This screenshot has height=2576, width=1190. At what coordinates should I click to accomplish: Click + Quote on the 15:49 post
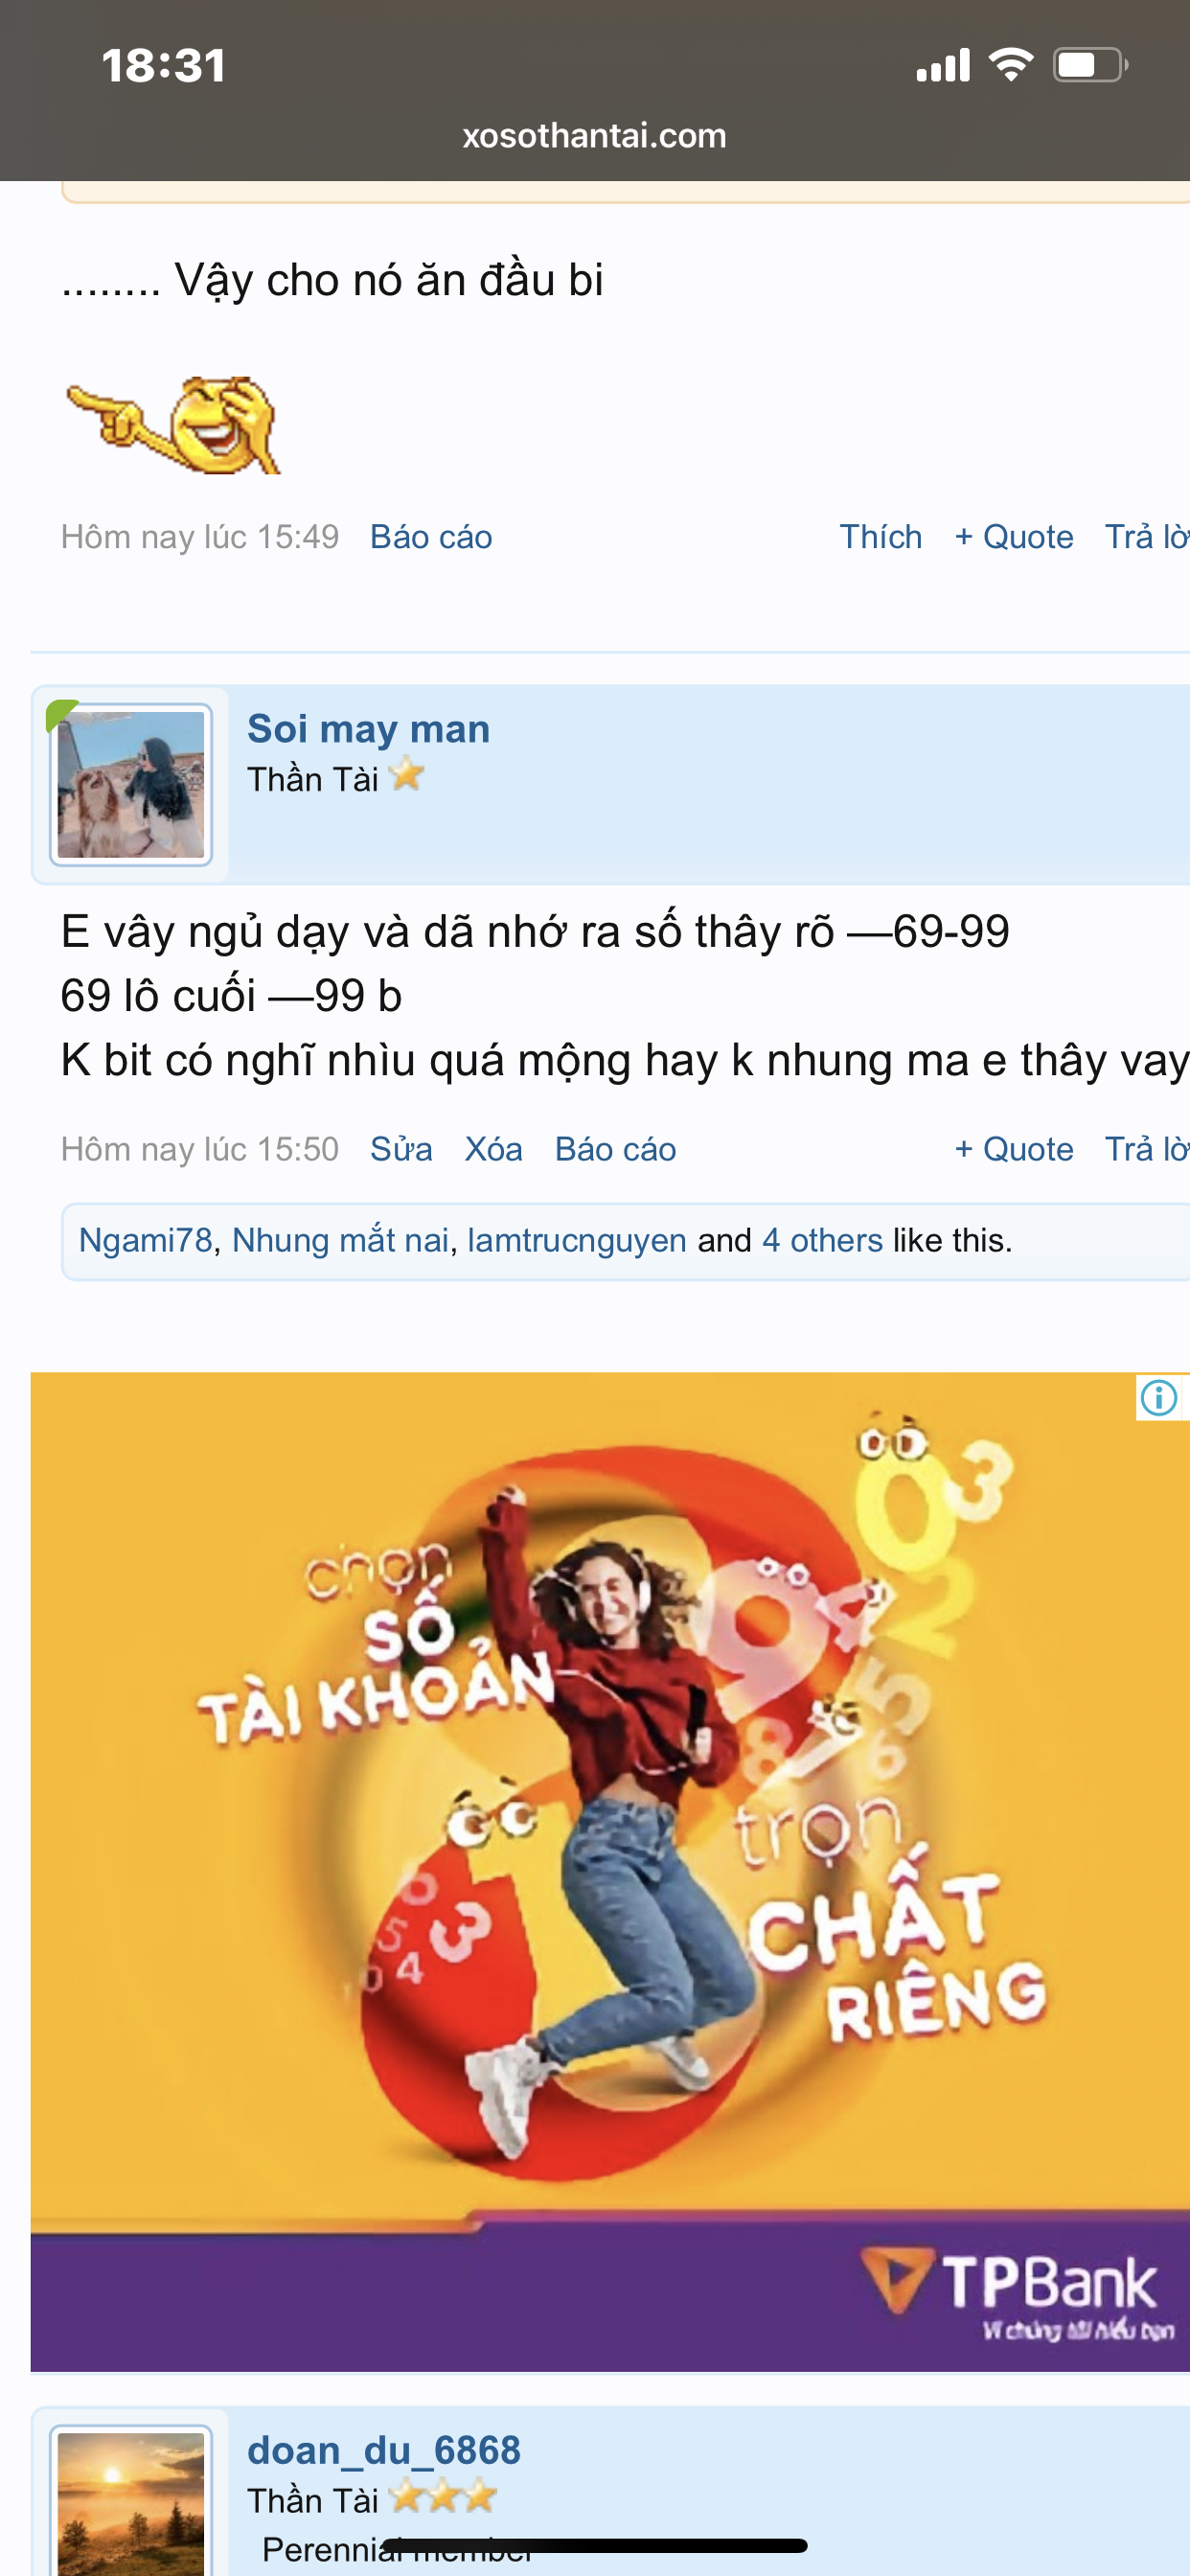coord(1014,537)
